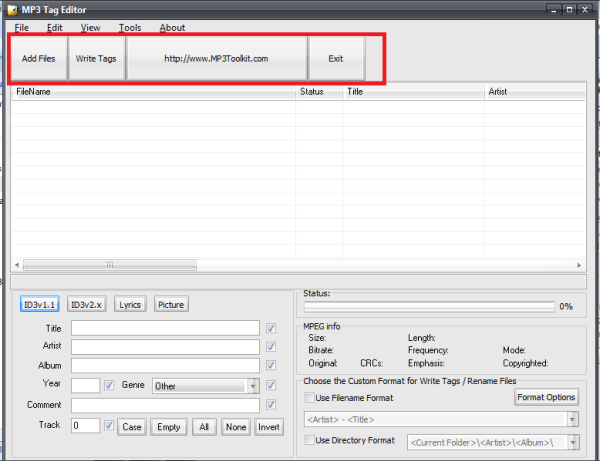Image resolution: width=600 pixels, height=461 pixels.
Task: Sort by the Status column header
Action: point(319,92)
